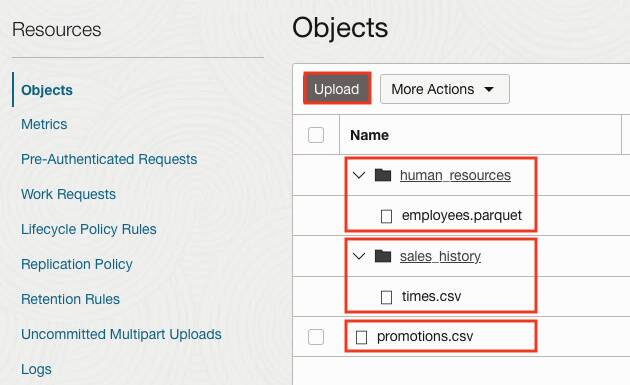Click the sales_history folder icon
The width and height of the screenshot is (630, 385).
pyautogui.click(x=382, y=256)
